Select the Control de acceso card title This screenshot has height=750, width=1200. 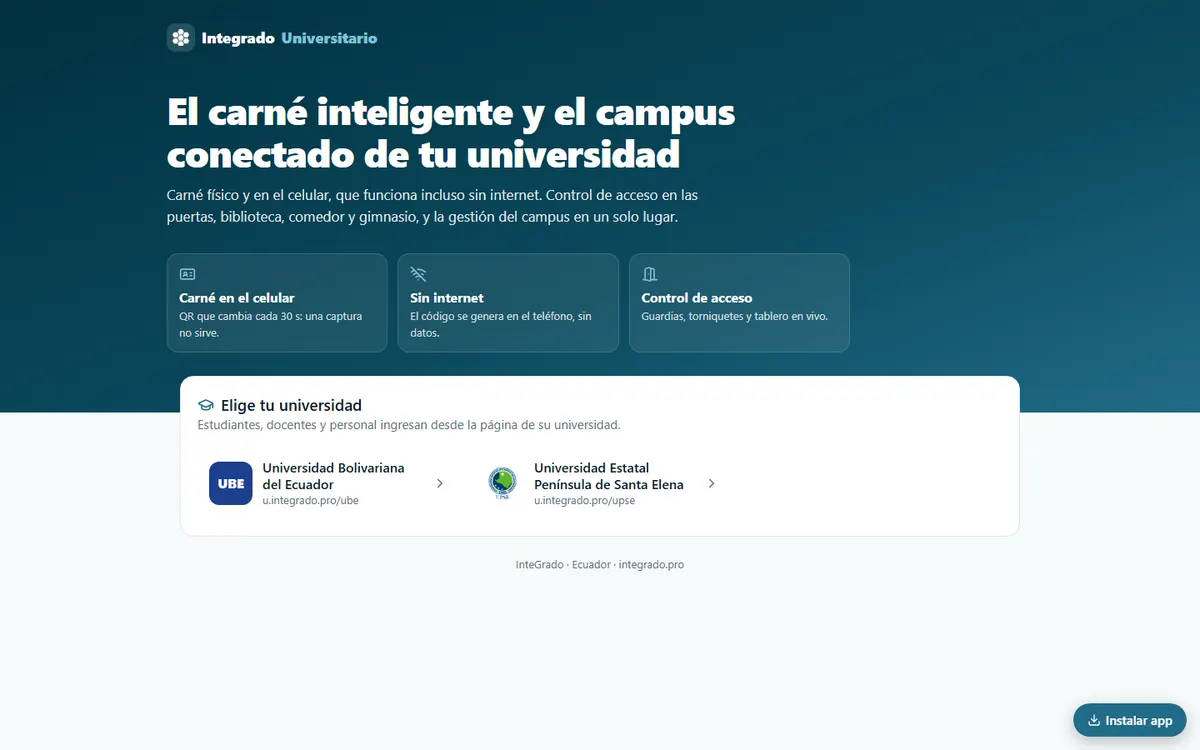697,298
